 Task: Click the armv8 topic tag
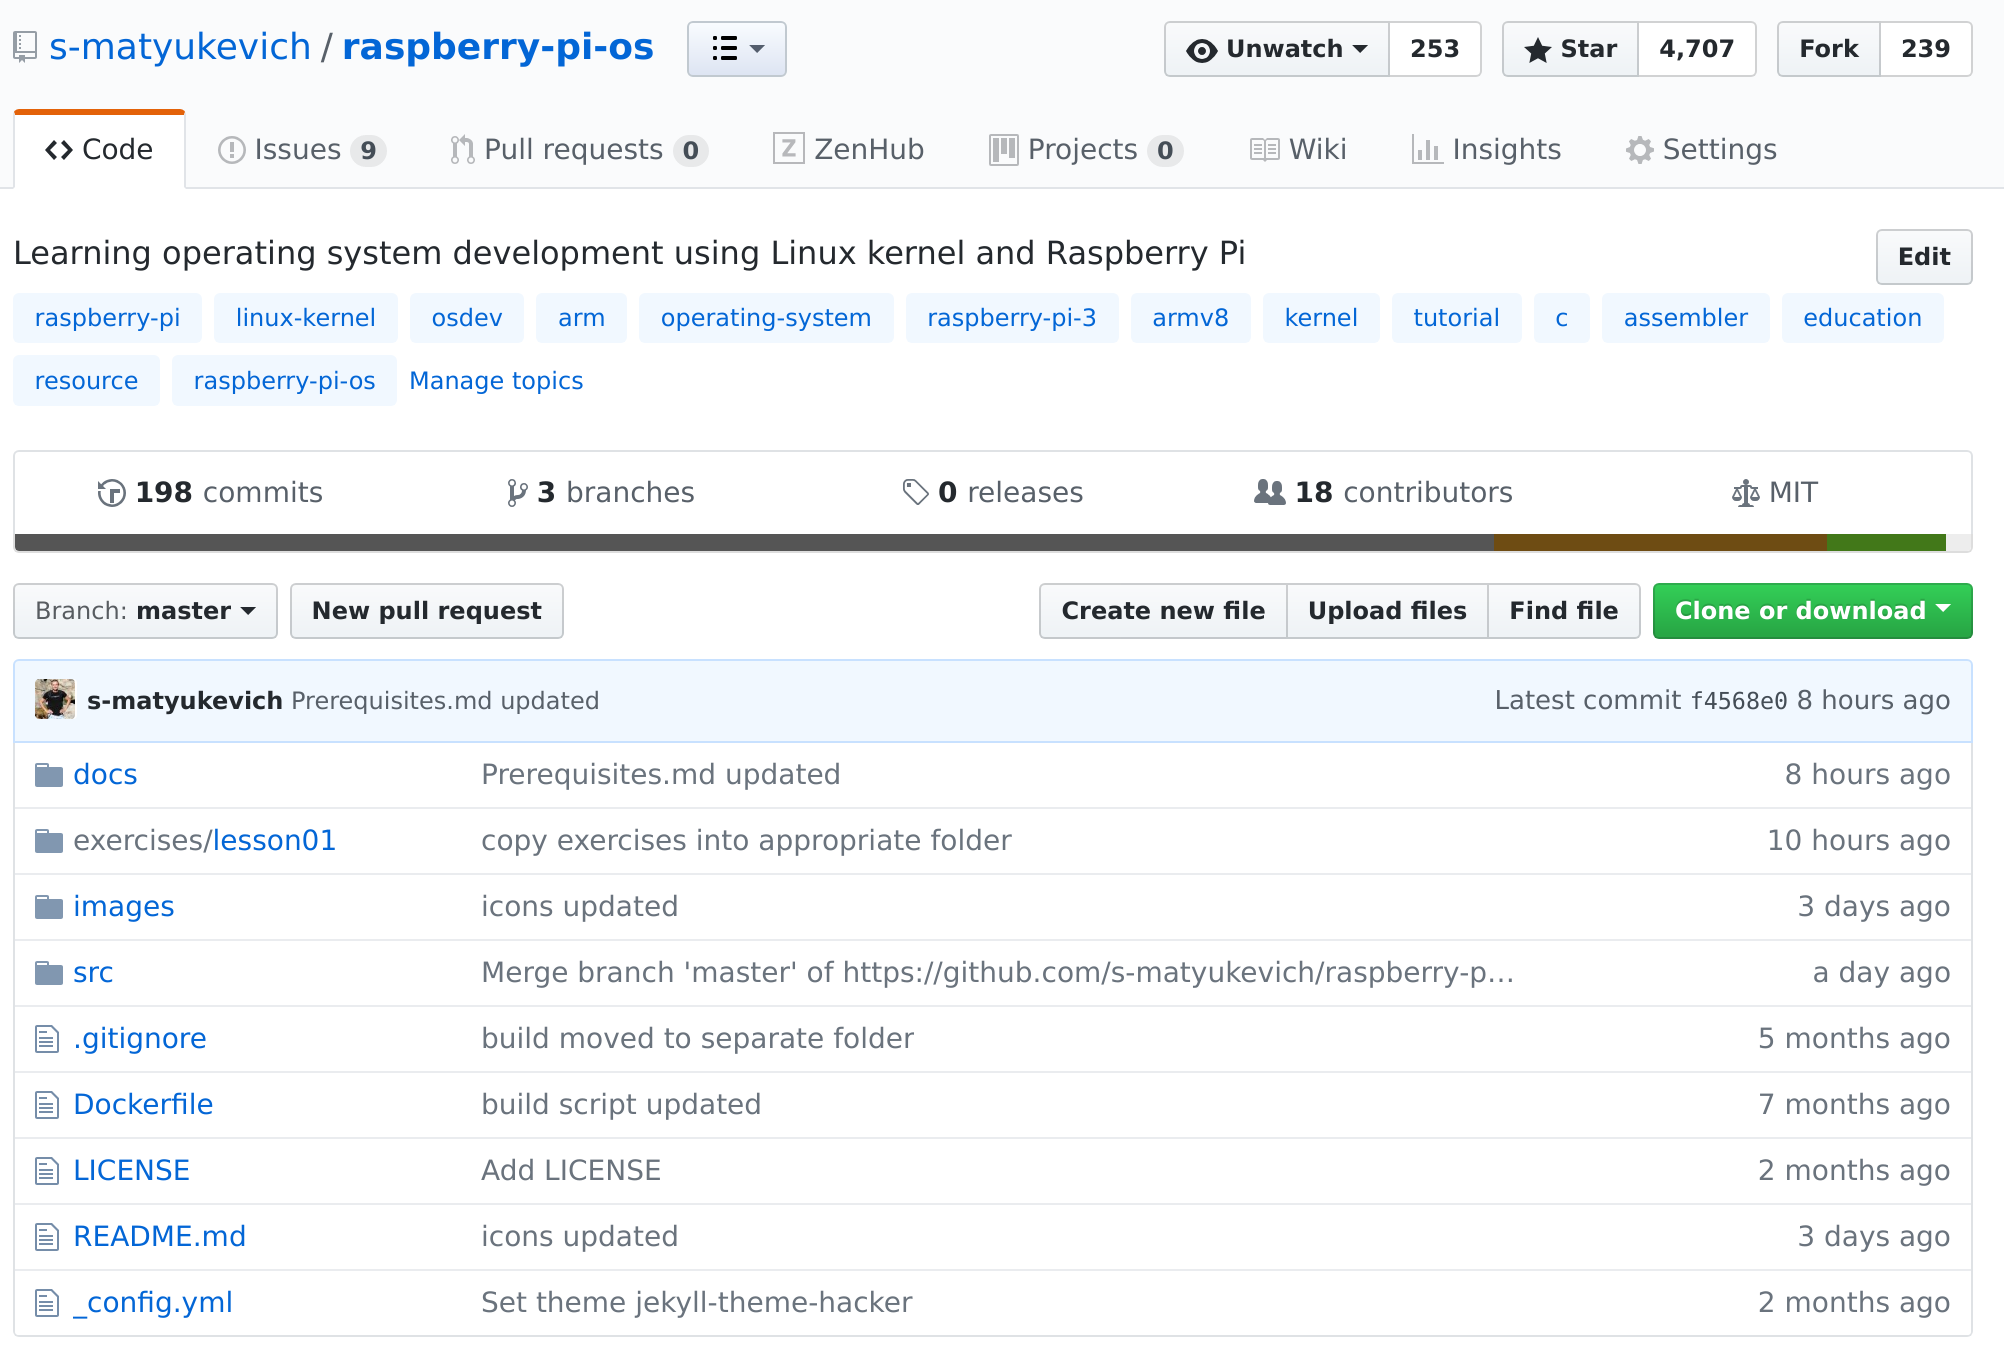(x=1190, y=318)
